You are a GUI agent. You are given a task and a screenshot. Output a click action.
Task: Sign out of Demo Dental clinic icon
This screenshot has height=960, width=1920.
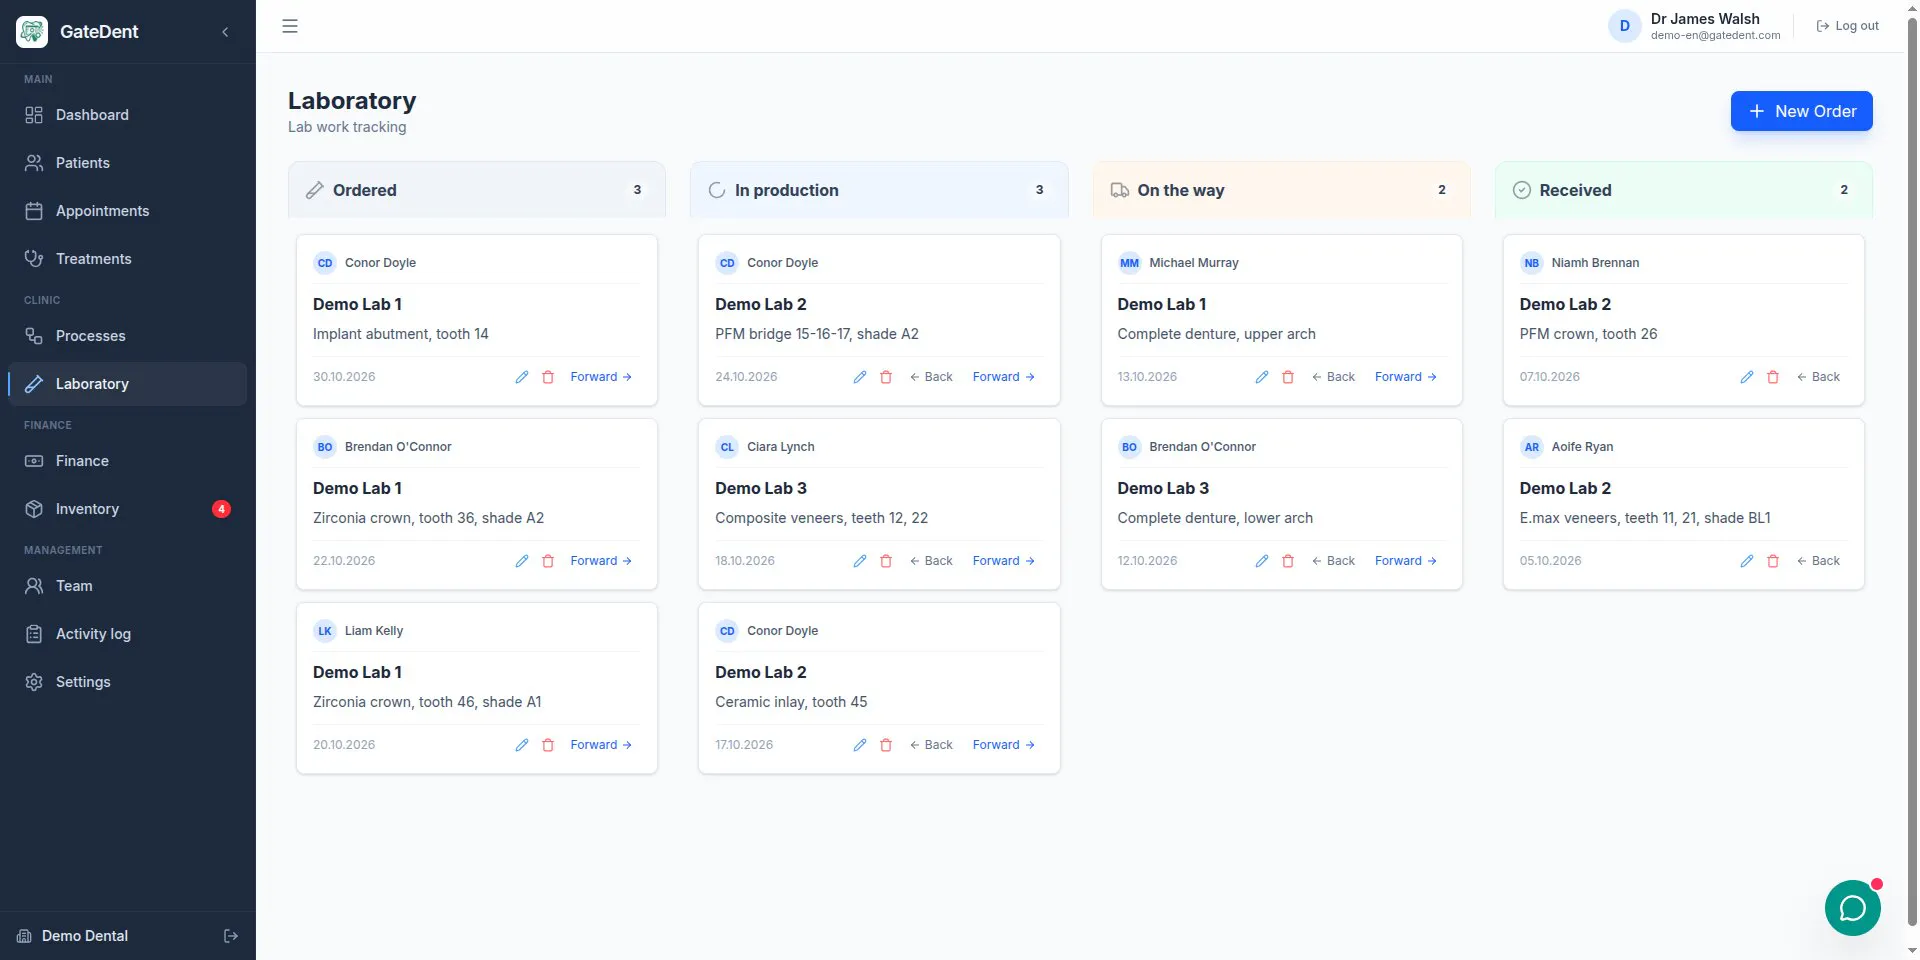click(x=231, y=936)
